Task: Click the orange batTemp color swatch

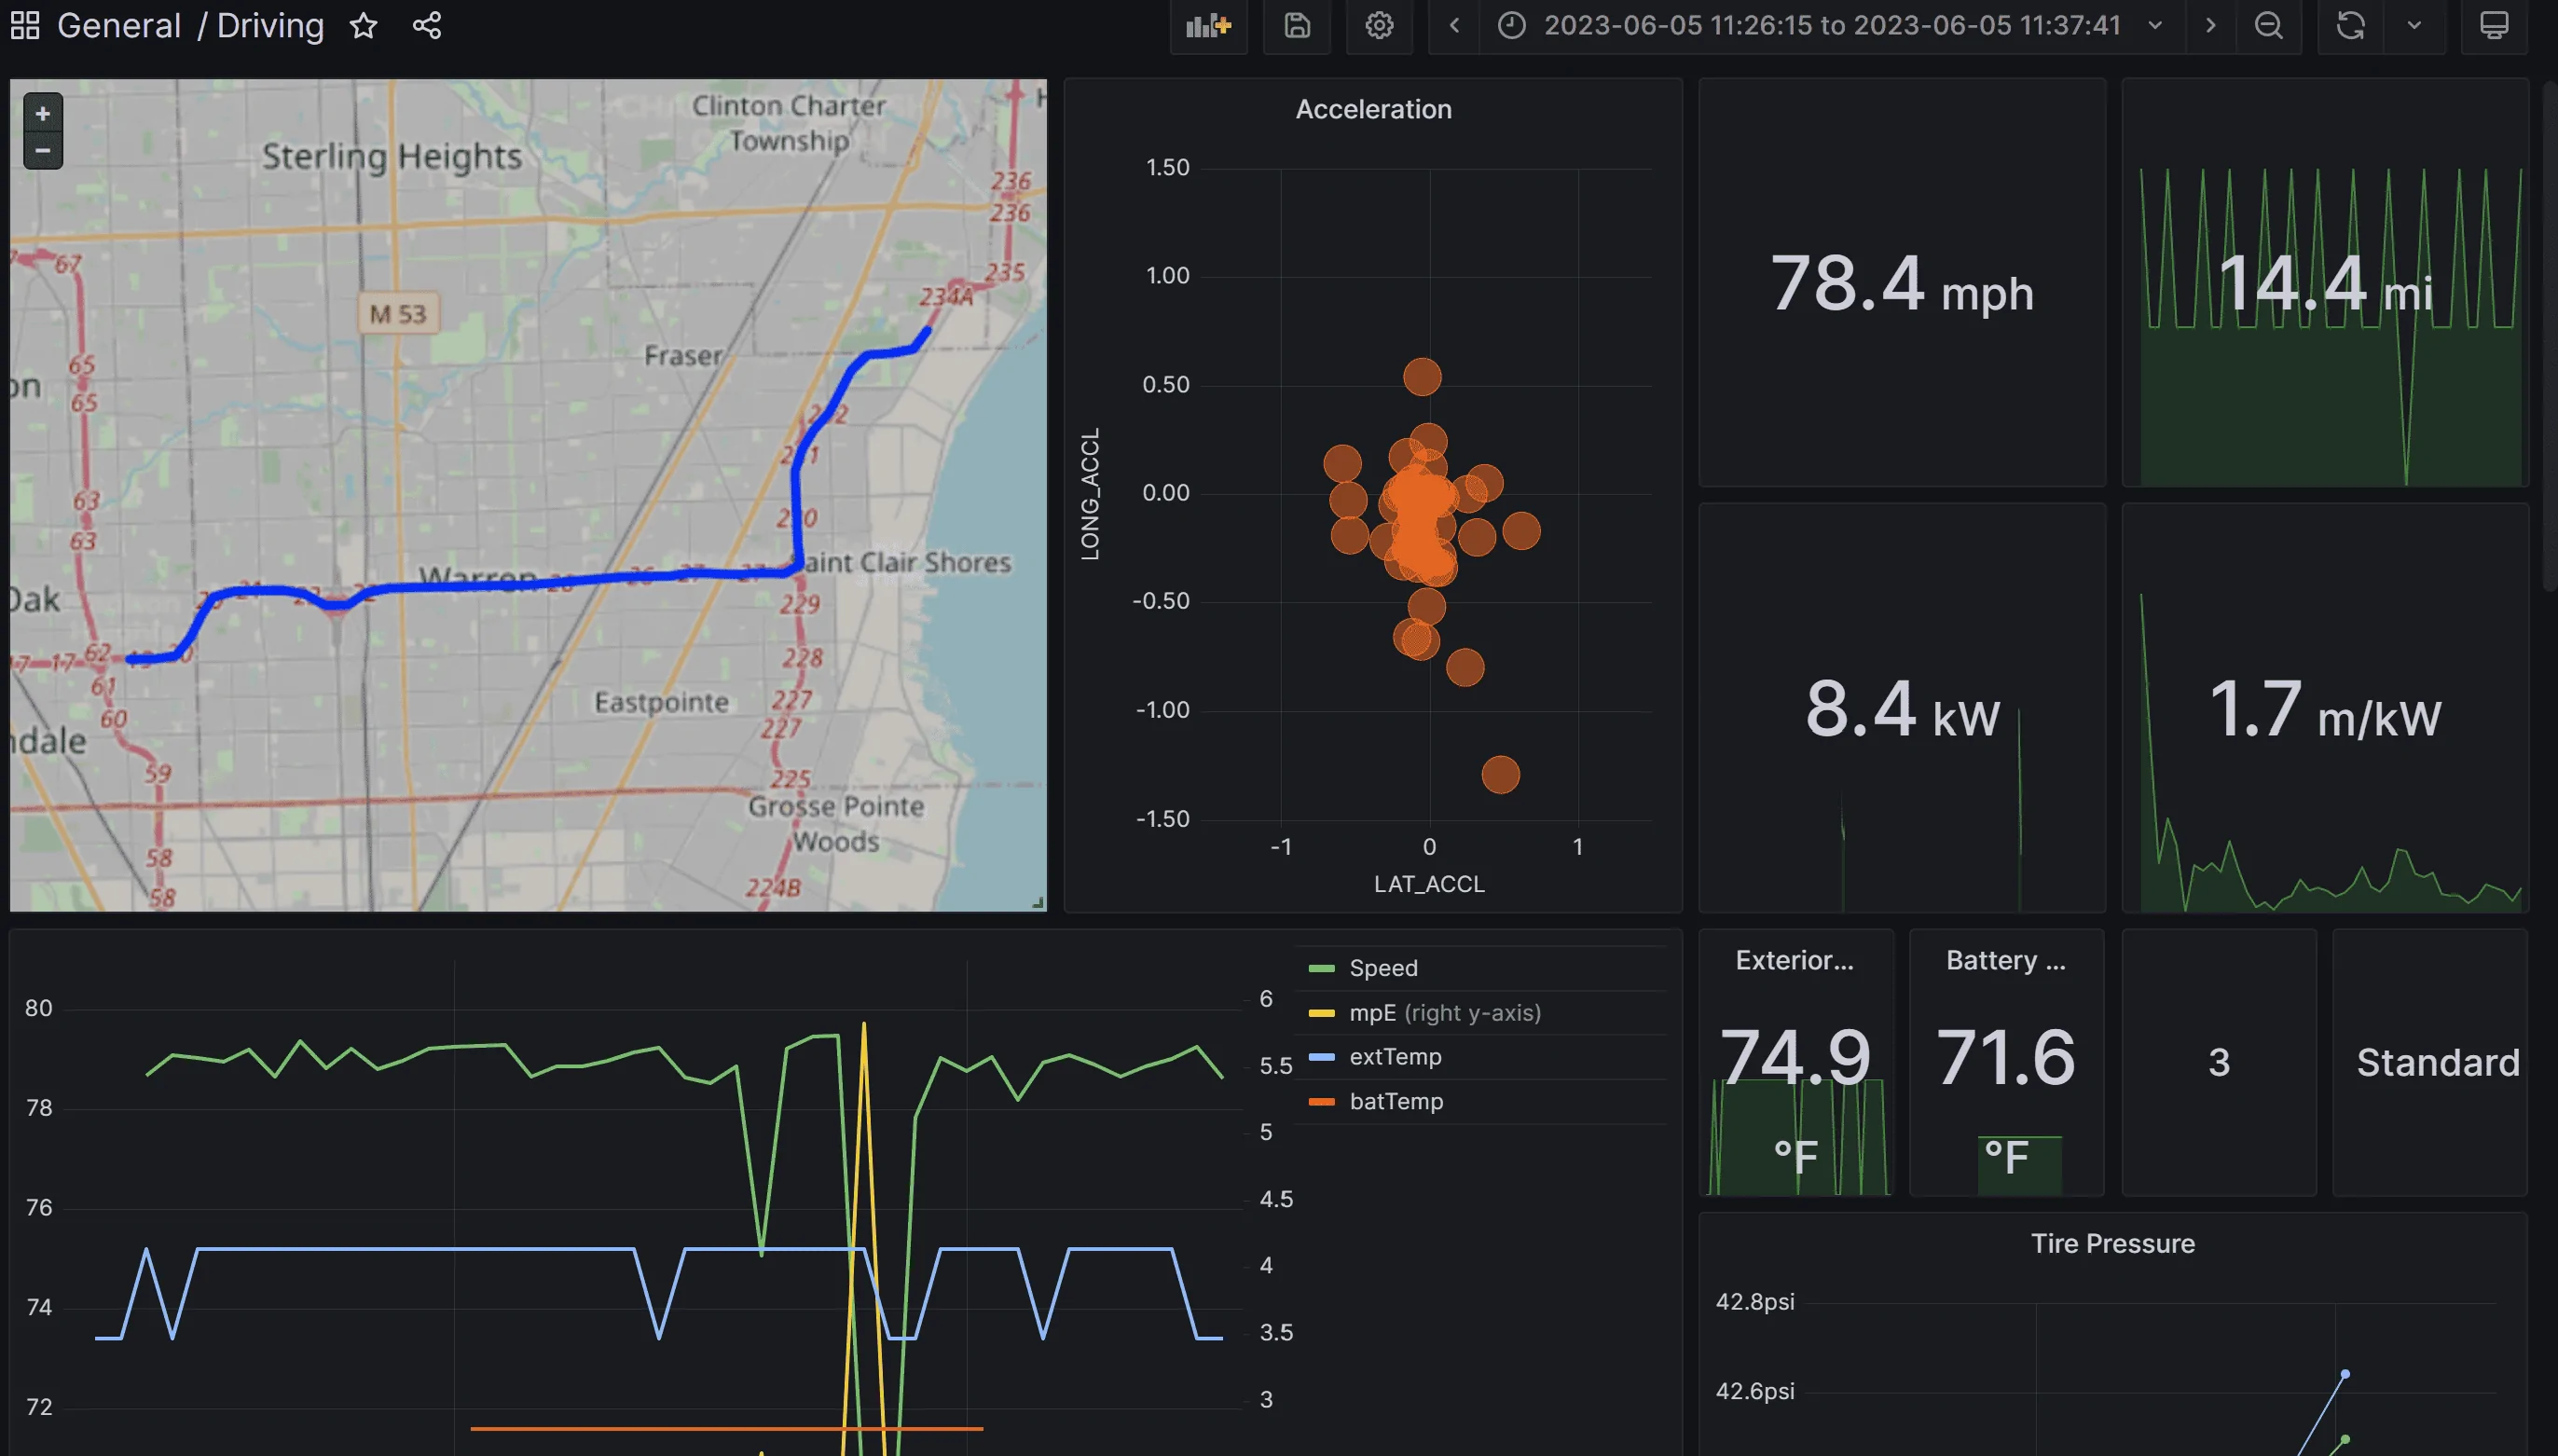Action: (x=1321, y=1102)
